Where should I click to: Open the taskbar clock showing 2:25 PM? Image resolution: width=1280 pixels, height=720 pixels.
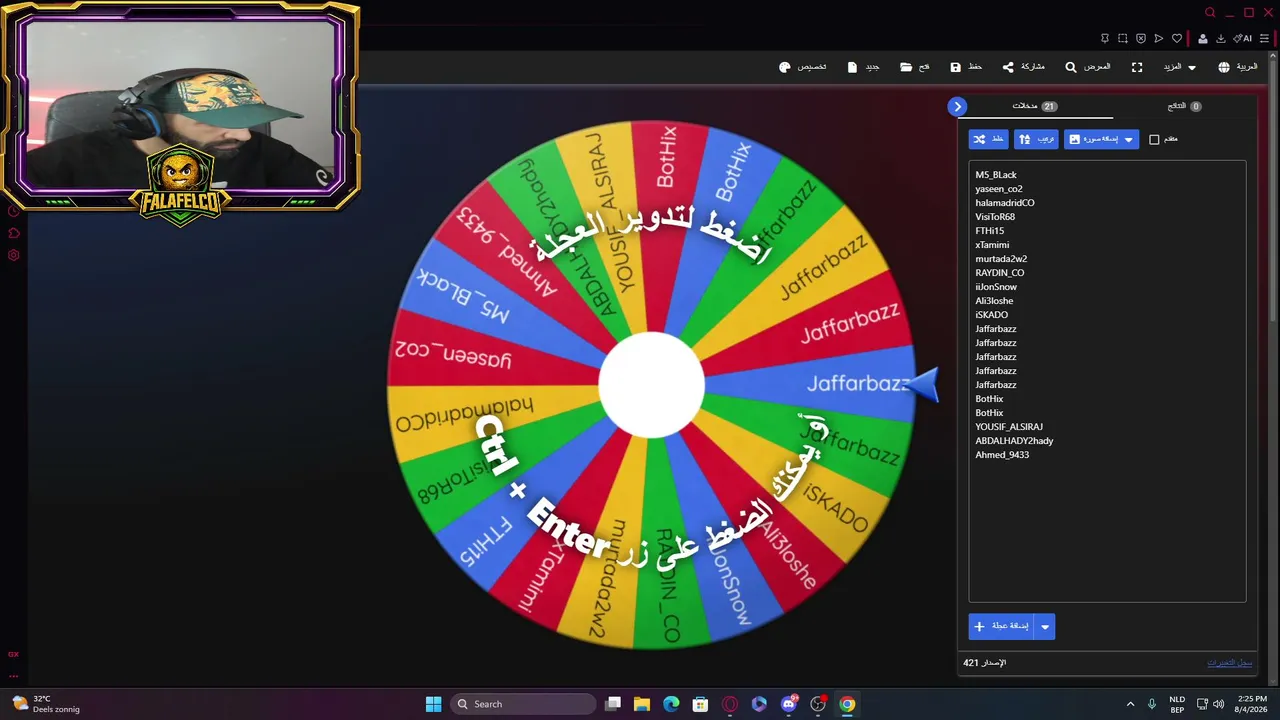pos(1252,704)
